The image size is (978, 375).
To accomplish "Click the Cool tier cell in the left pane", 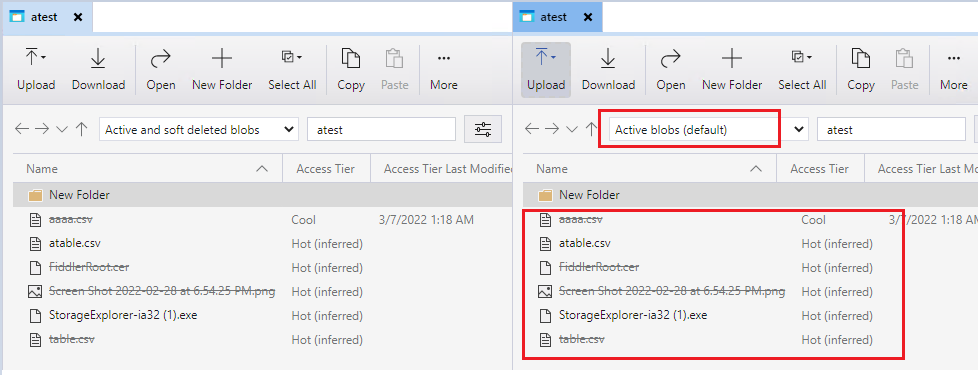I will click(x=304, y=220).
